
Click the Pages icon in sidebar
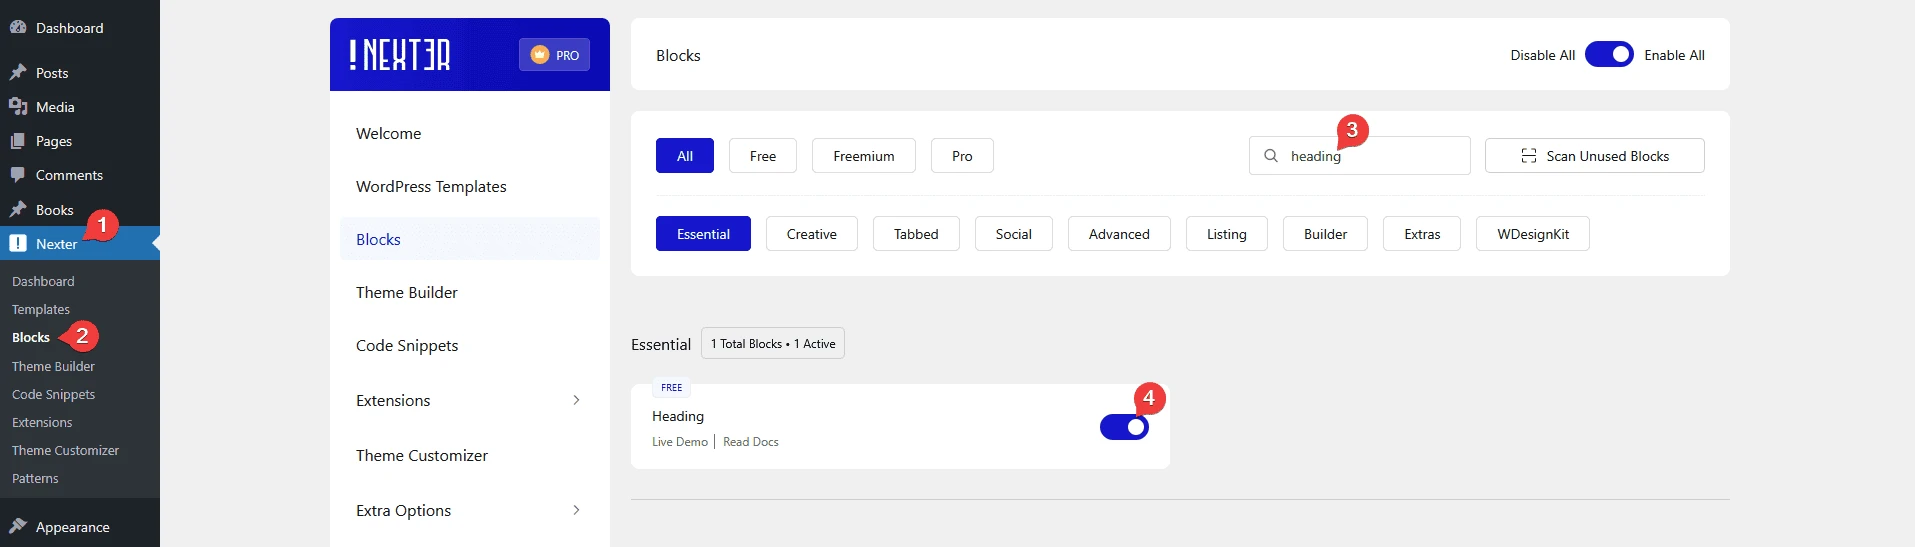pyautogui.click(x=18, y=141)
